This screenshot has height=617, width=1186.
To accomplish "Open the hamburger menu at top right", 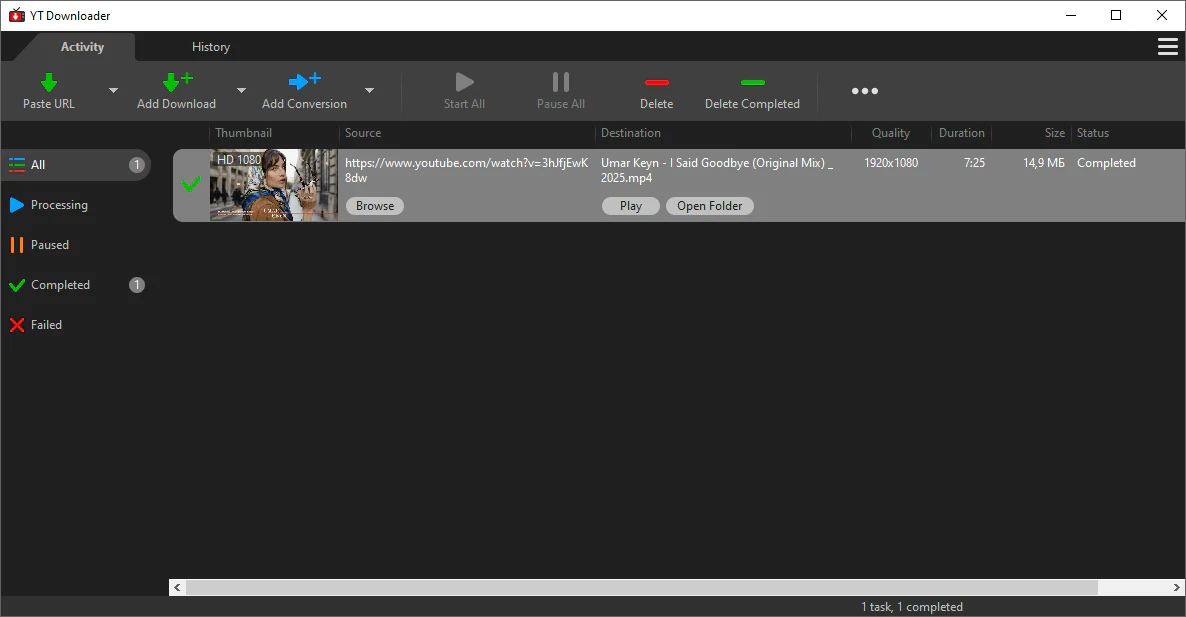I will [1167, 47].
